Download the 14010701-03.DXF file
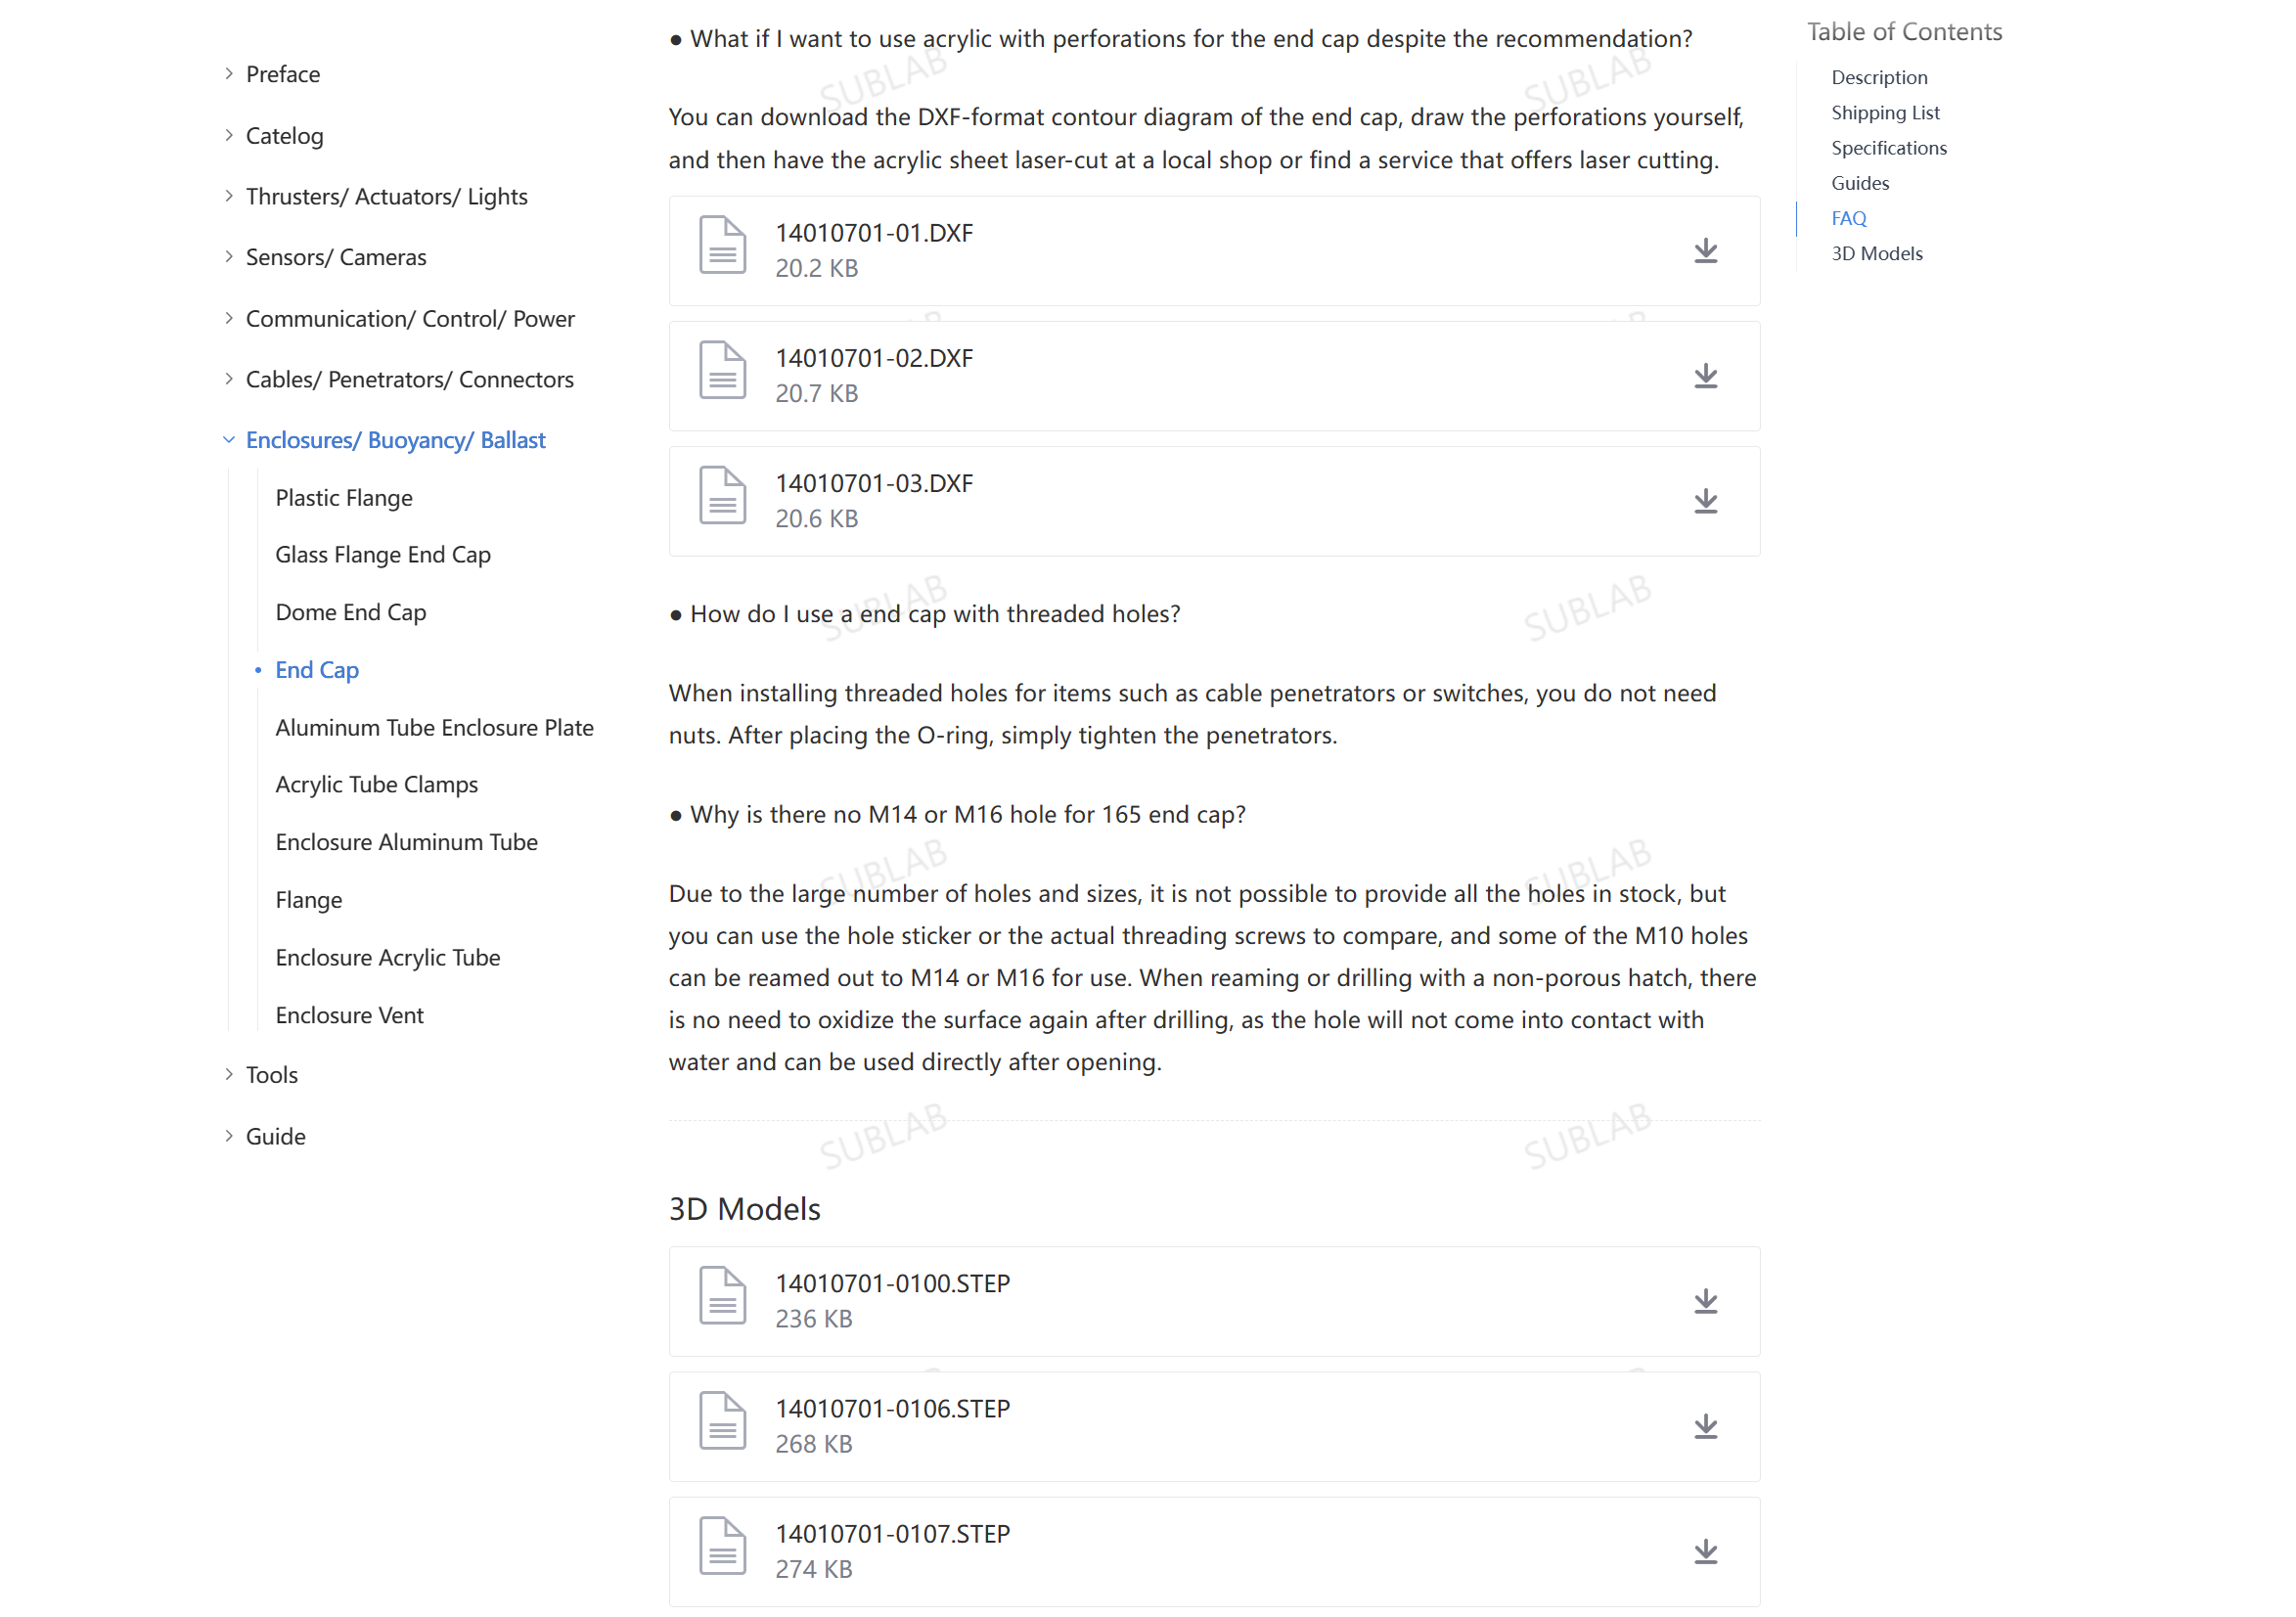 coord(1705,500)
